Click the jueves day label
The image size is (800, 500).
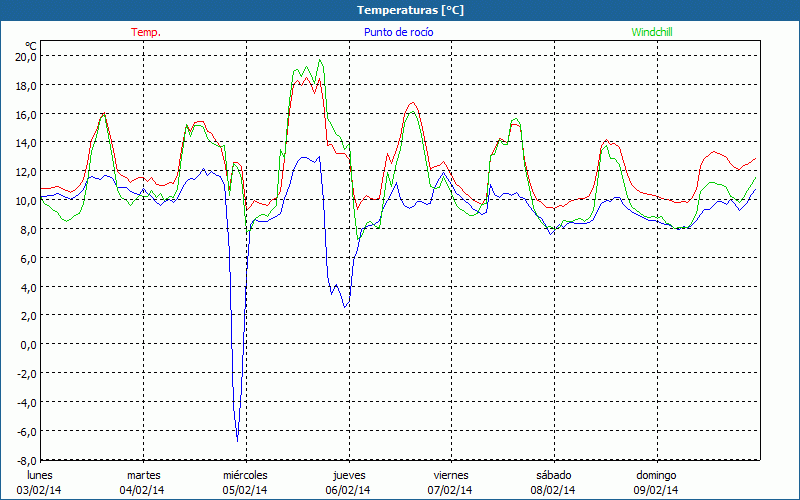pyautogui.click(x=348, y=474)
